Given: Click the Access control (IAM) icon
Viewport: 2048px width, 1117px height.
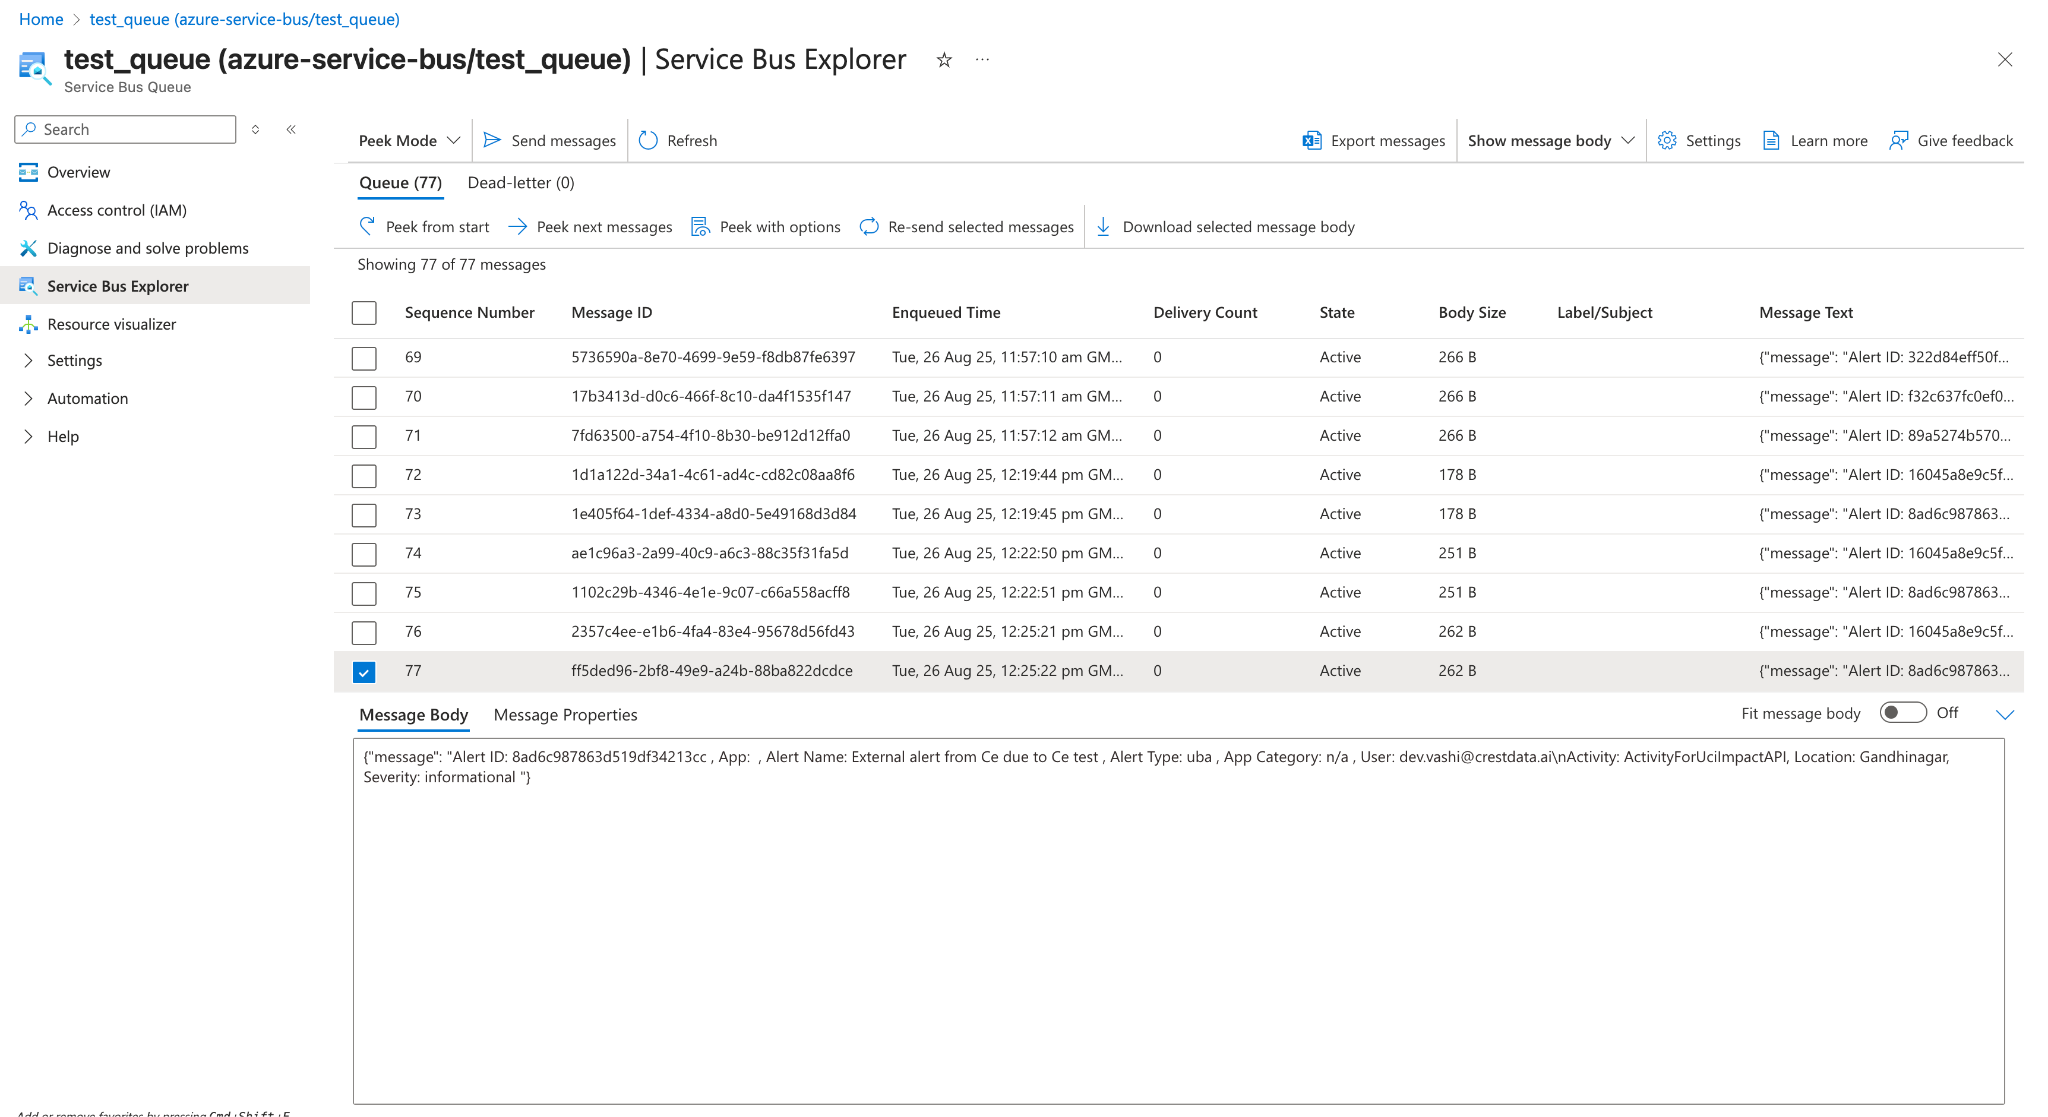Looking at the screenshot, I should click(28, 210).
